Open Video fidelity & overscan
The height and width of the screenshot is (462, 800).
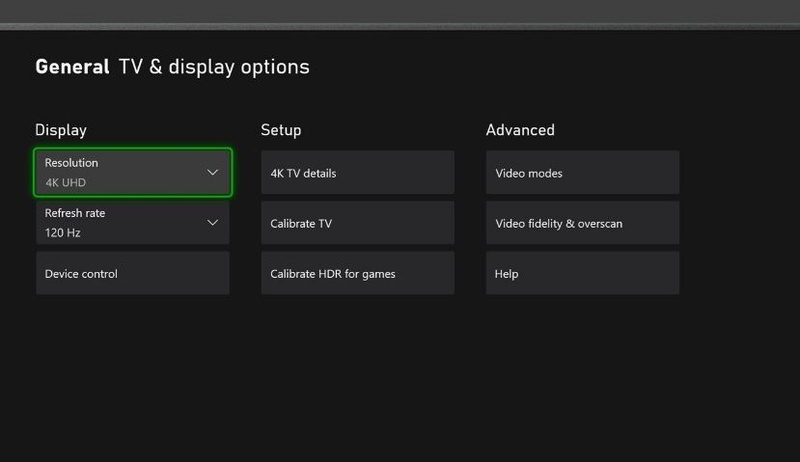[582, 223]
